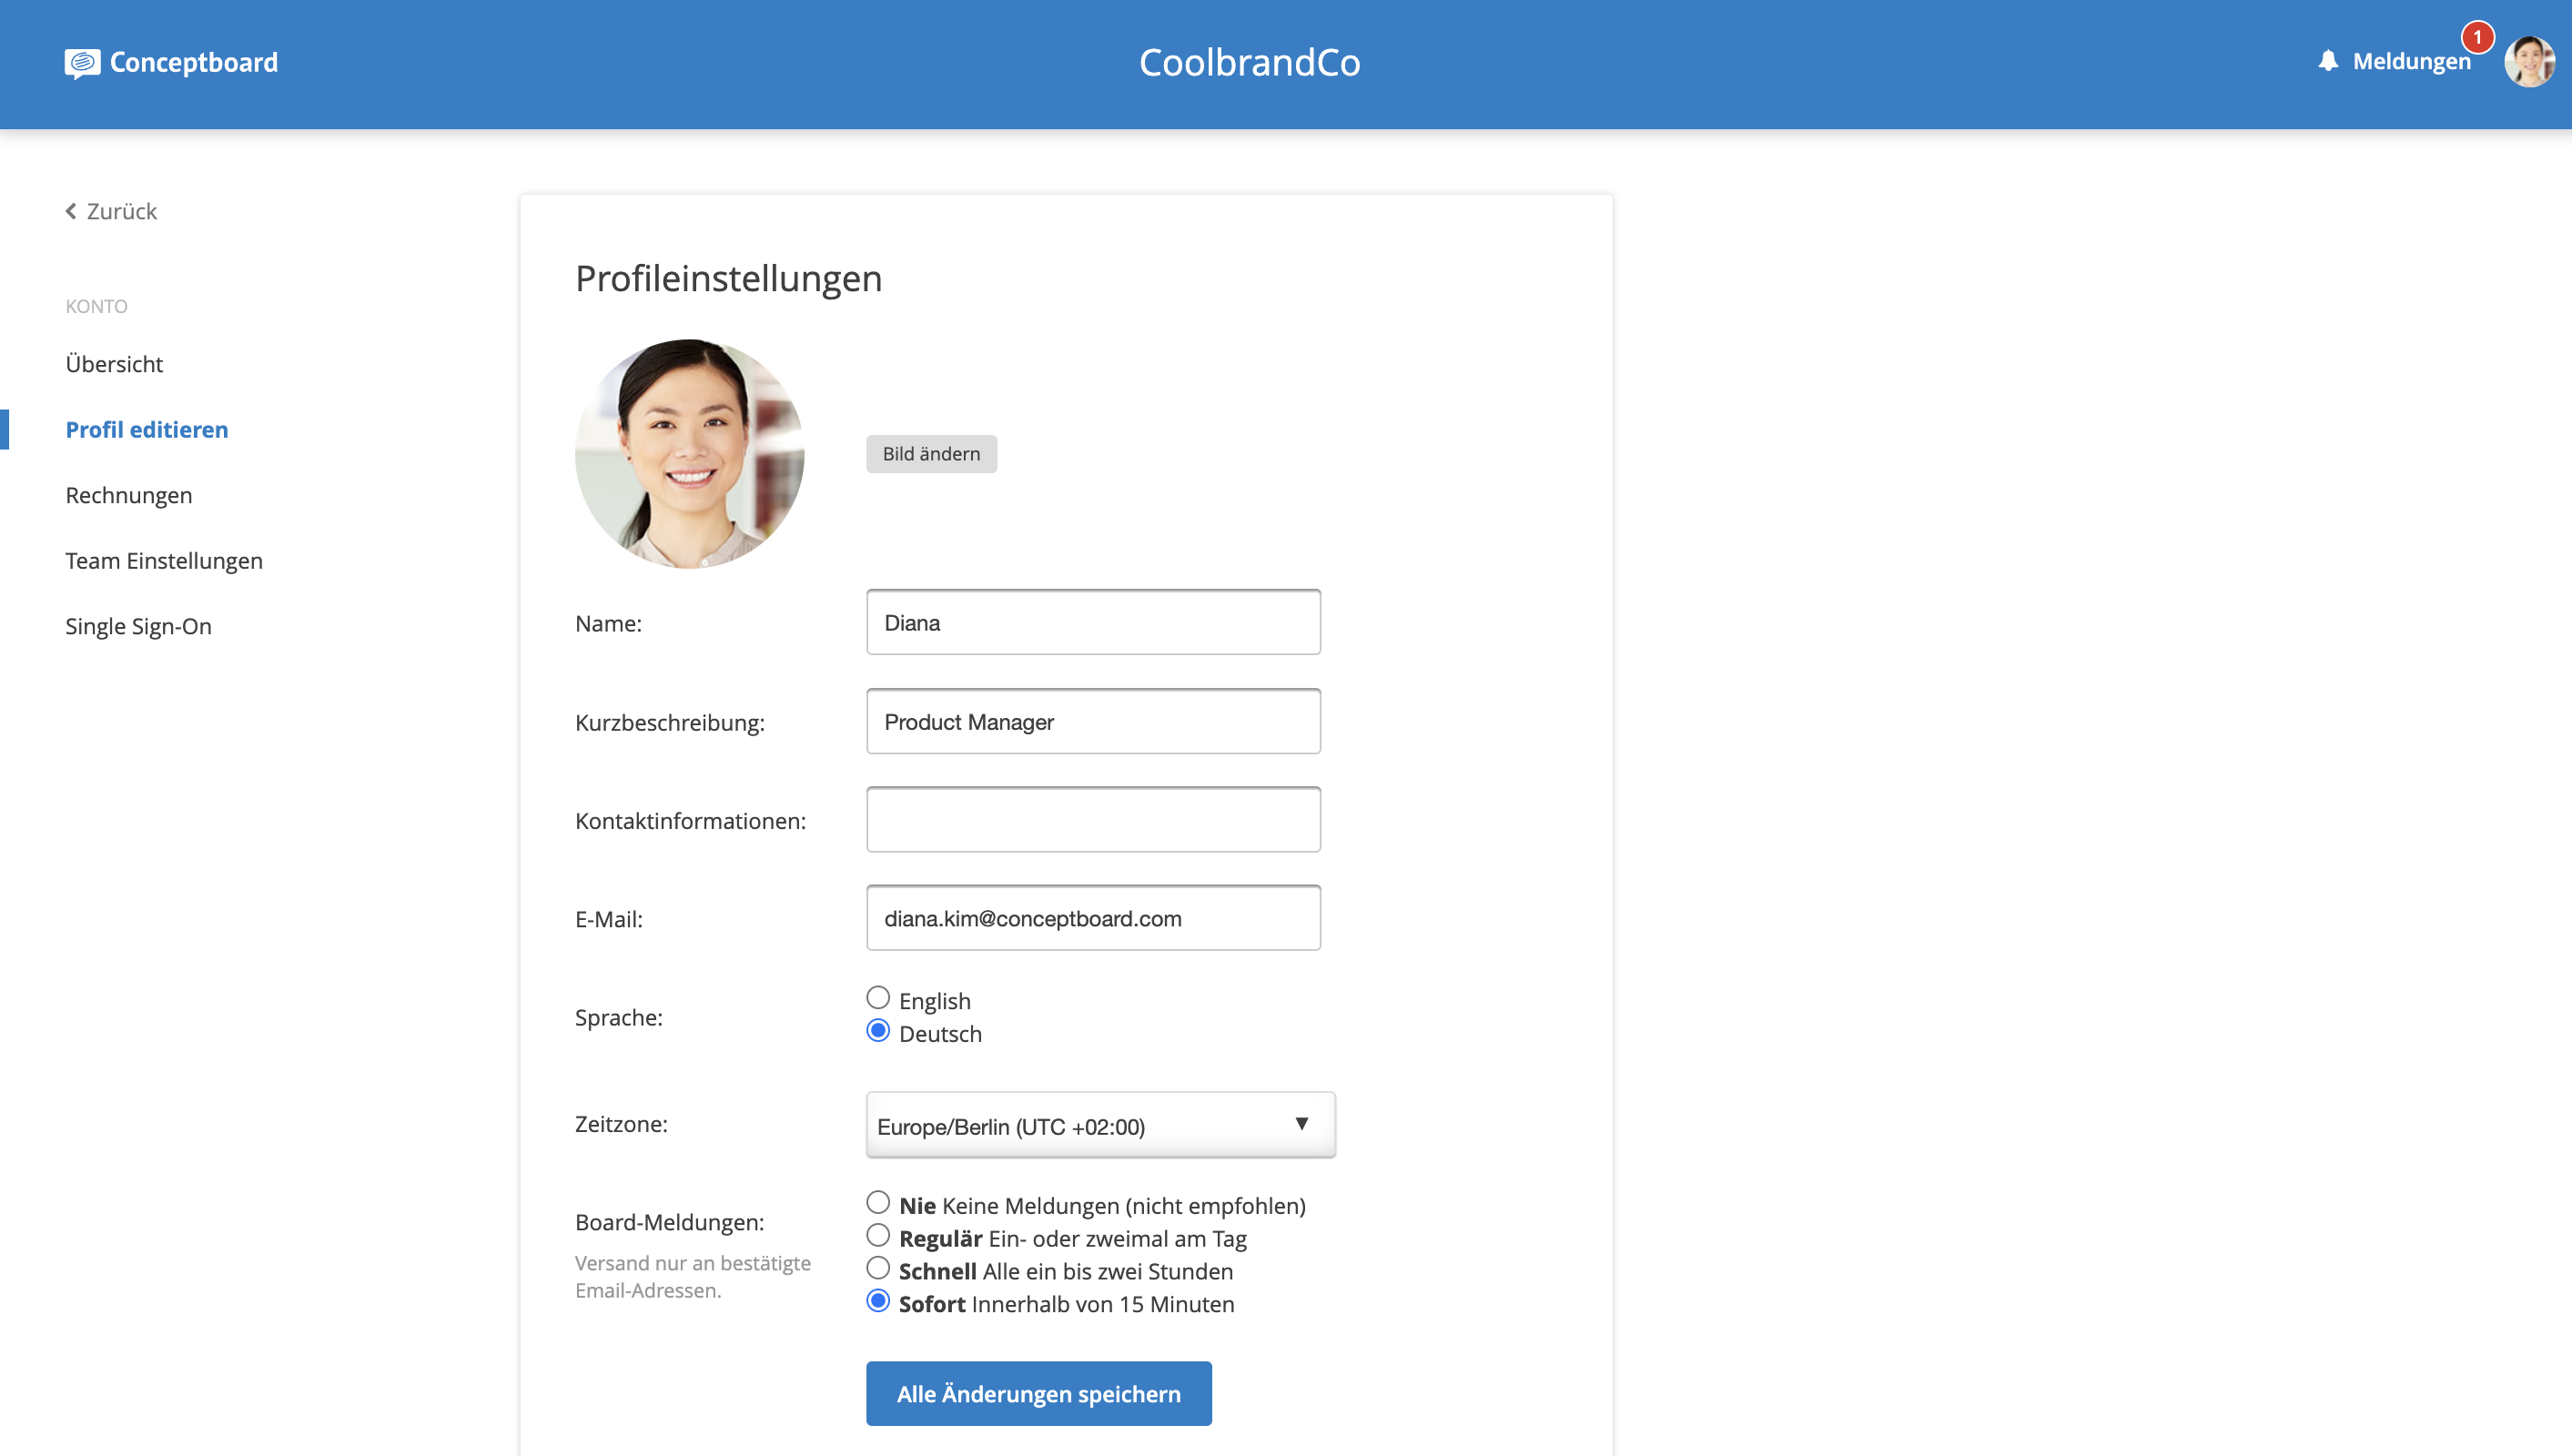This screenshot has width=2572, height=1456.
Task: Choose Regulär notification frequency
Action: 877,1236
